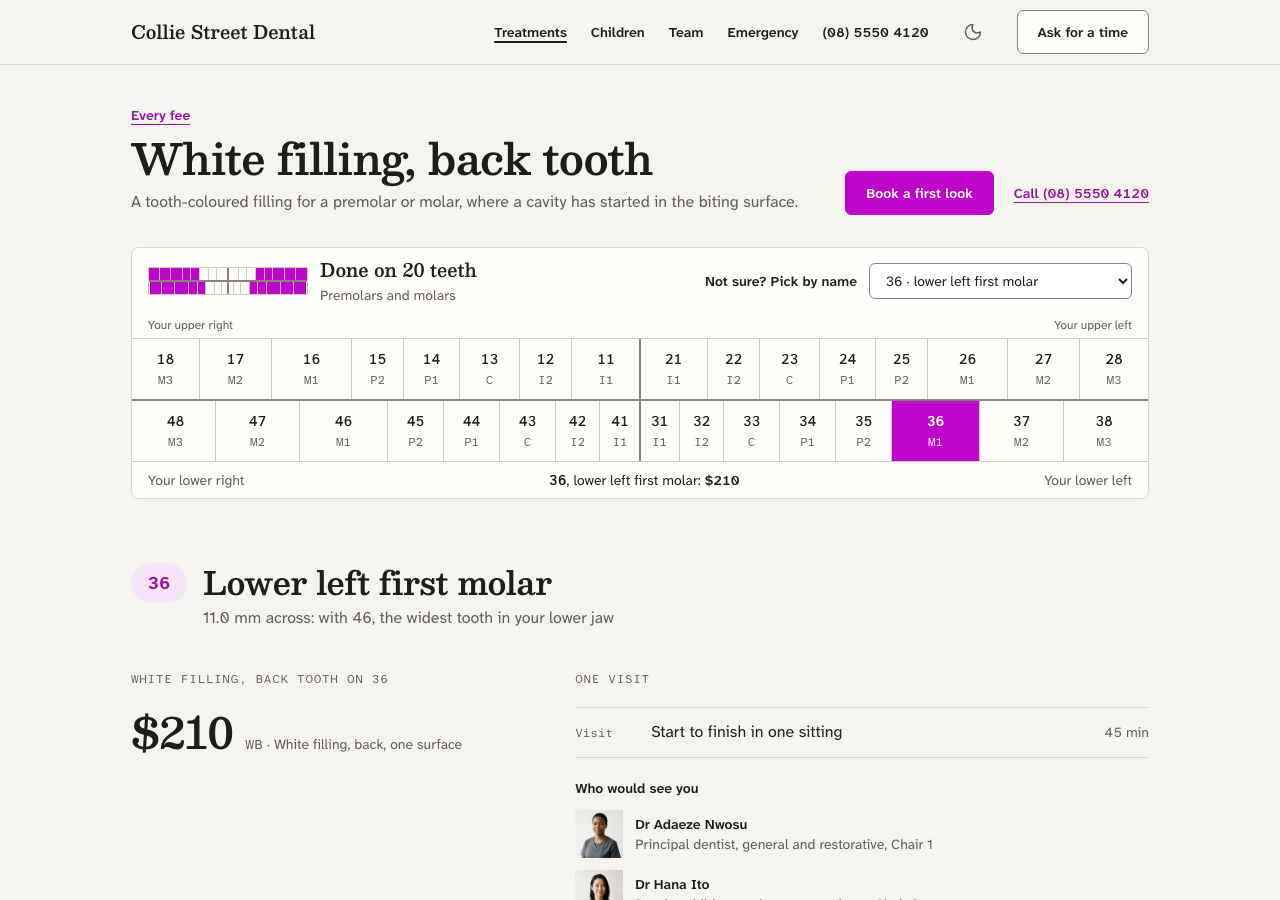Select tooth 38 lower left third molar
Viewport: 1280px width, 900px height.
(1106, 431)
